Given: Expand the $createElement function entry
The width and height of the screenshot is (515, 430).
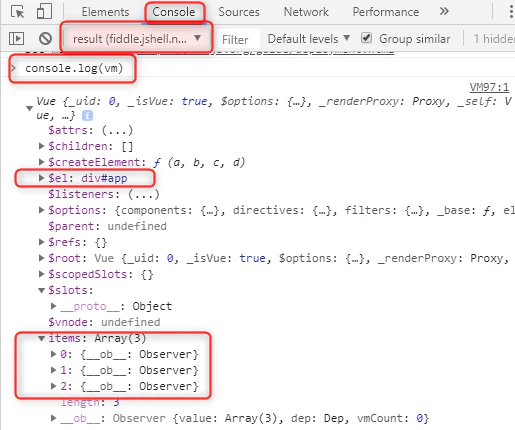Looking at the screenshot, I should click(41, 162).
